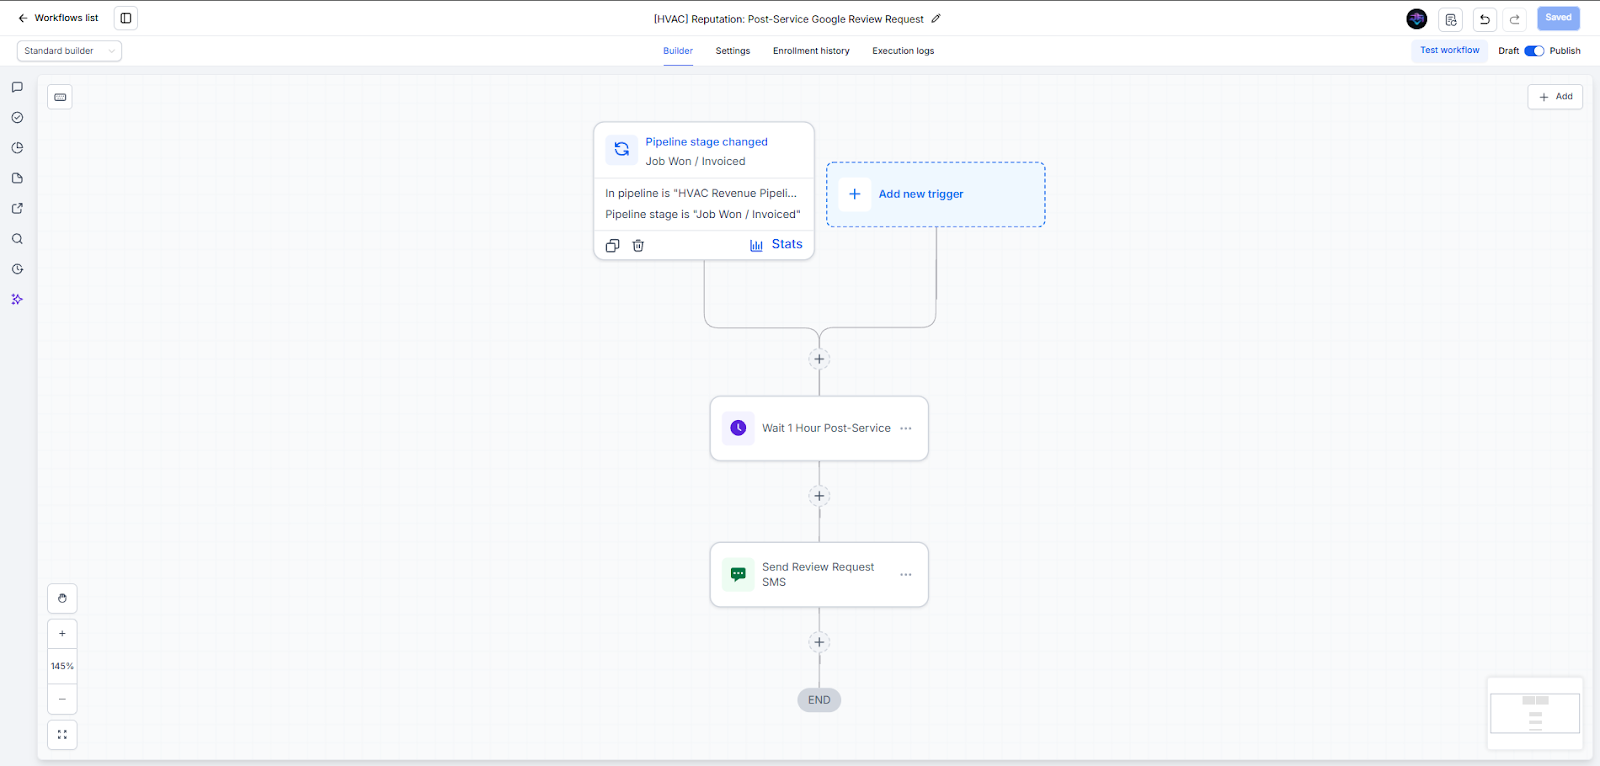Open Stats for the pipeline trigger

point(776,245)
